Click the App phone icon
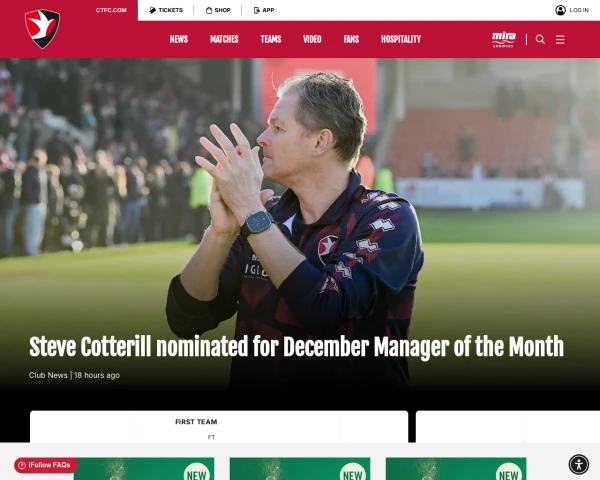Screen dimensions: 600x480 coord(257,10)
